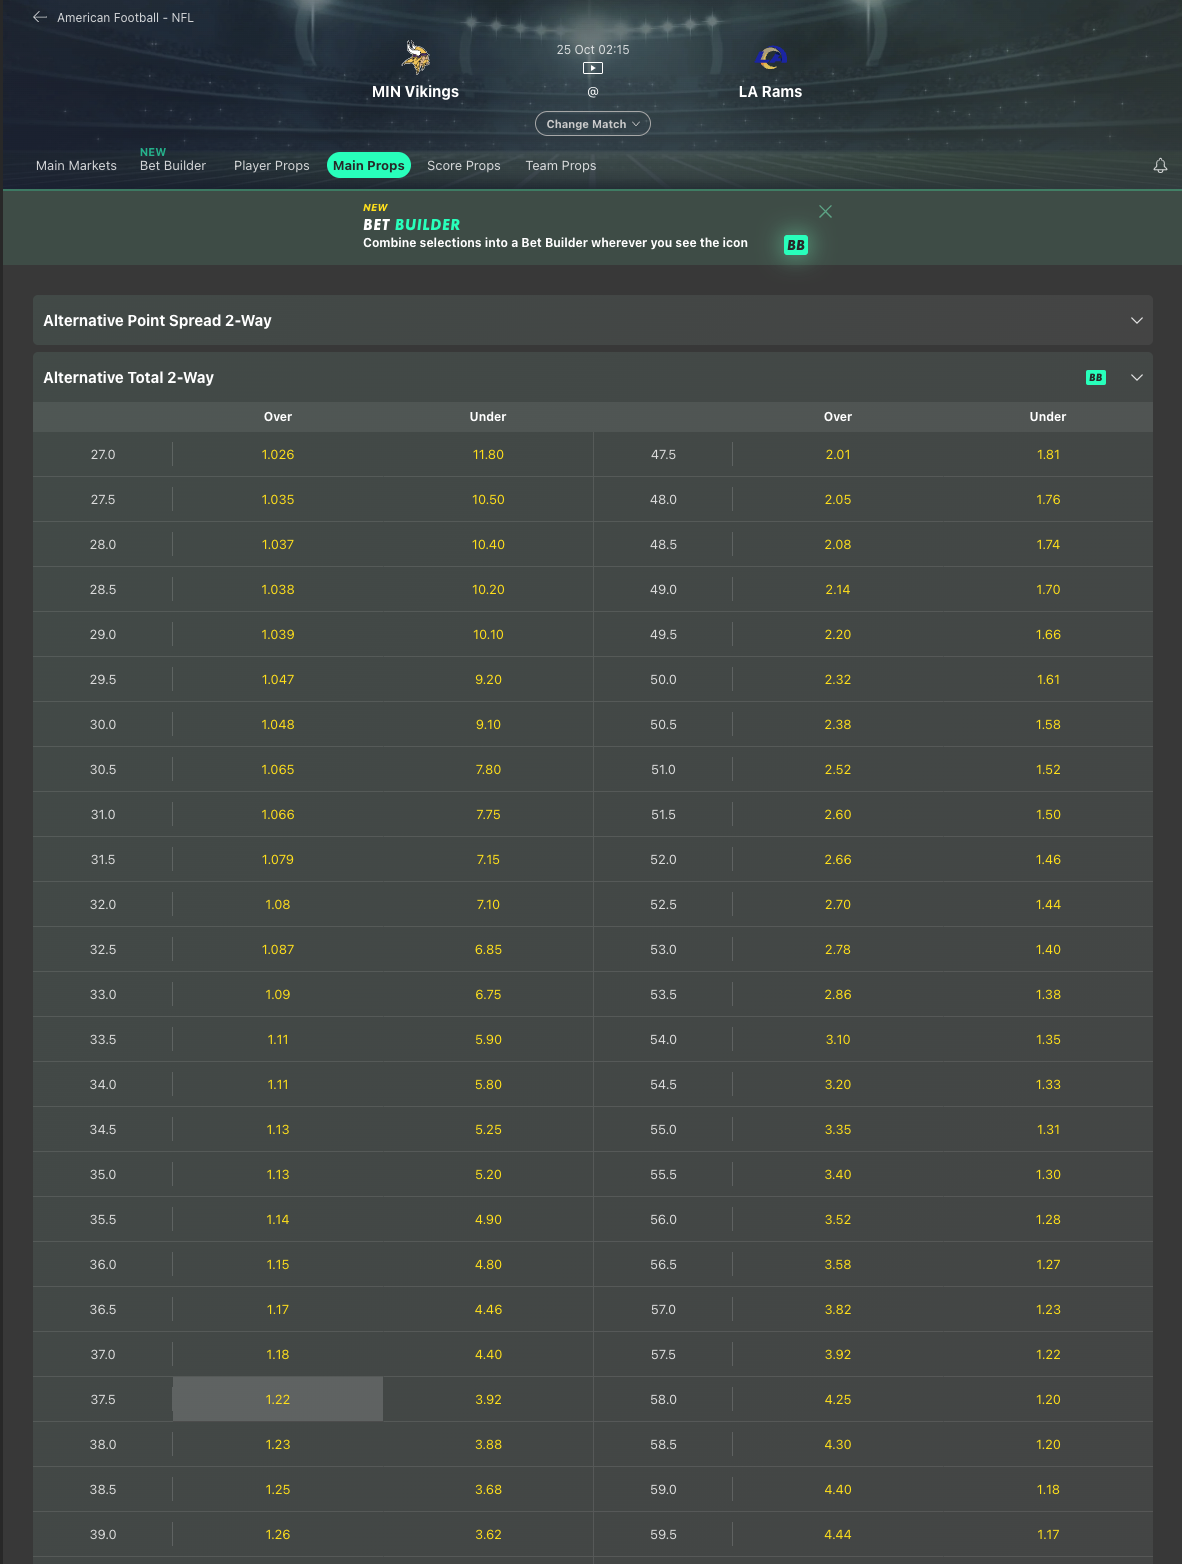This screenshot has width=1182, height=1564.
Task: Click the 25 Oct 02:15 match time
Action: tap(593, 50)
